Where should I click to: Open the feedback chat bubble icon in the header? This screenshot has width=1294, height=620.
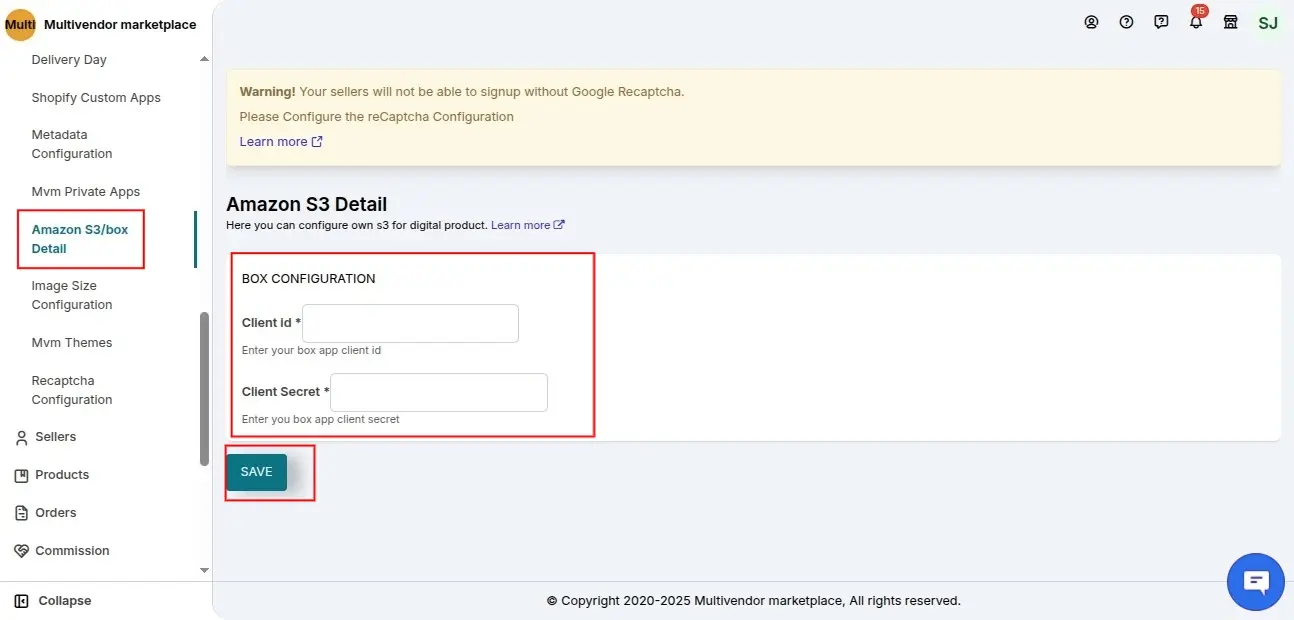(x=1161, y=22)
